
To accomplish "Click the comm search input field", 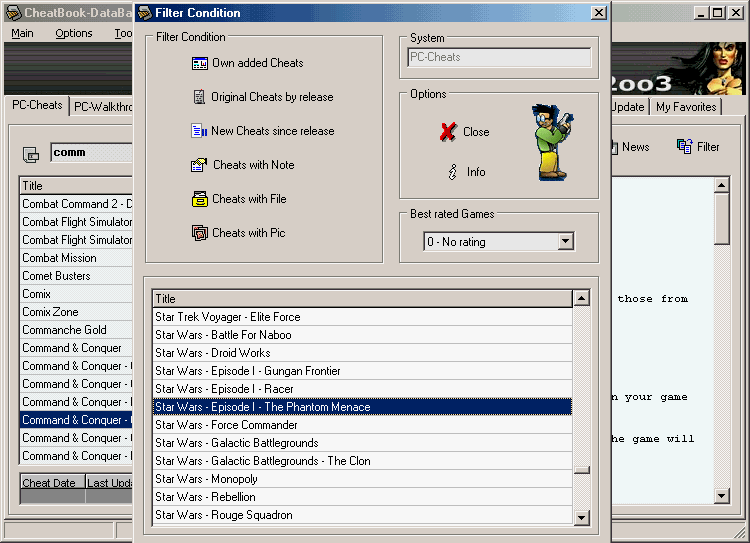I will pos(90,153).
